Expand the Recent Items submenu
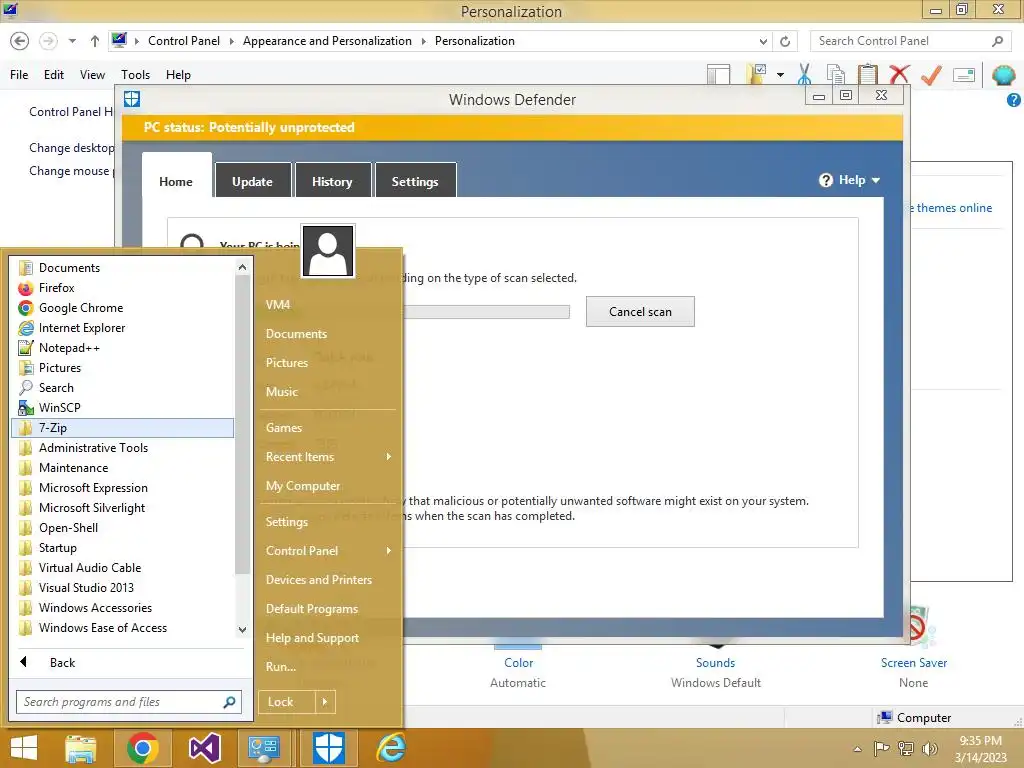 point(328,456)
